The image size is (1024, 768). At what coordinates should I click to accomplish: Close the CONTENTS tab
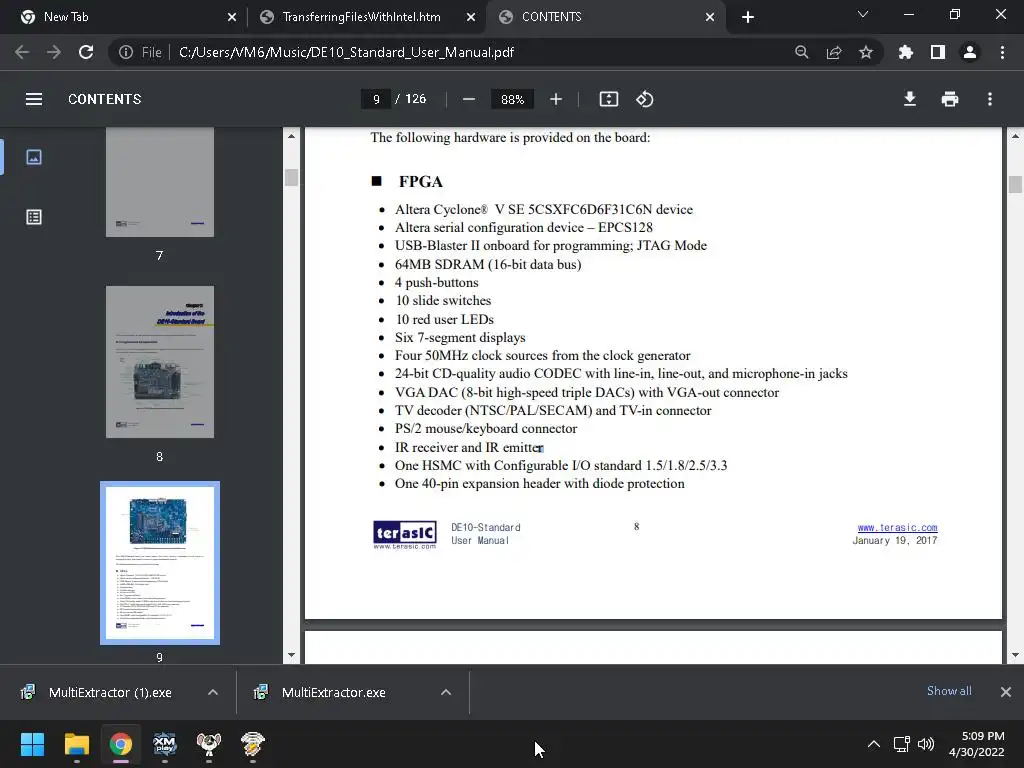710,17
